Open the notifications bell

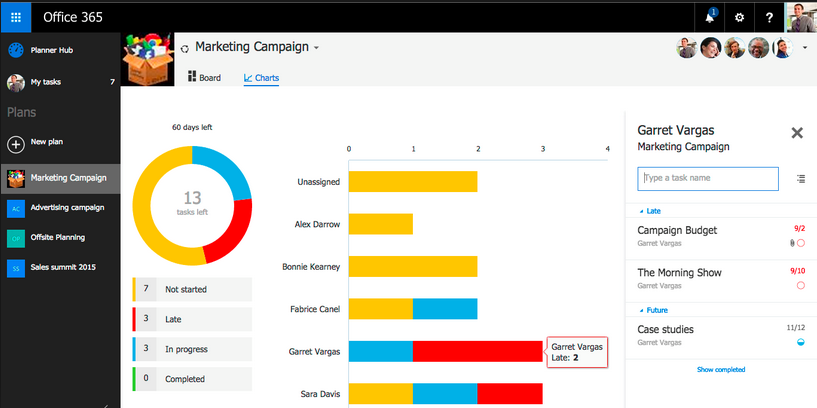click(709, 17)
